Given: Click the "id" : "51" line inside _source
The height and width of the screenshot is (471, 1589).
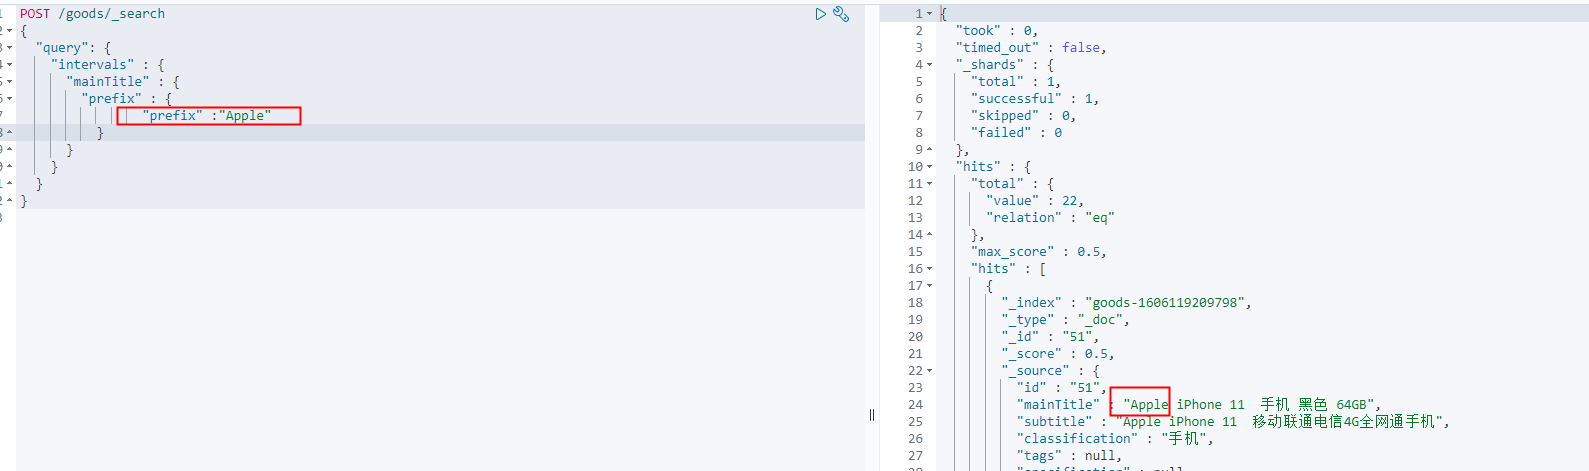Looking at the screenshot, I should pyautogui.click(x=1062, y=388).
